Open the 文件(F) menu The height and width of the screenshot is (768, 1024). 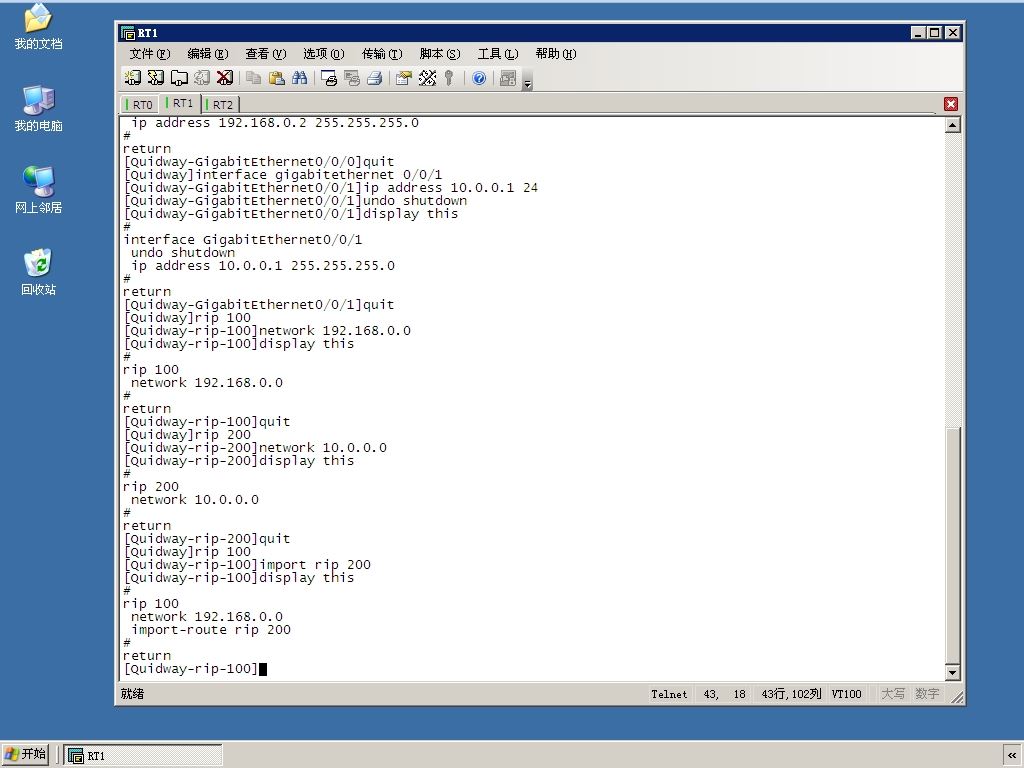click(x=150, y=54)
